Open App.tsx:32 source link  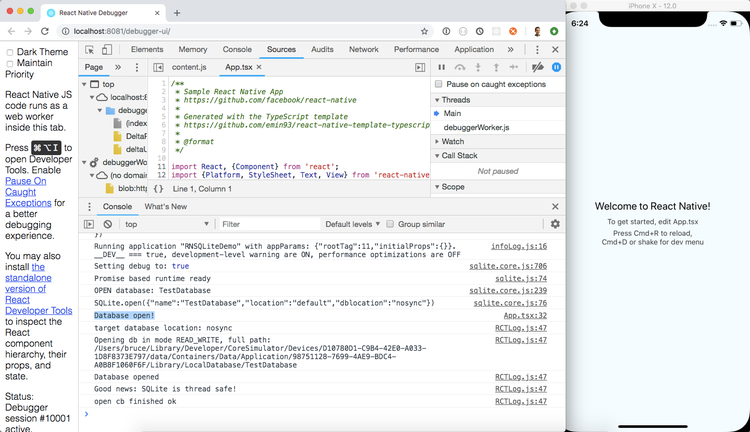[525, 316]
